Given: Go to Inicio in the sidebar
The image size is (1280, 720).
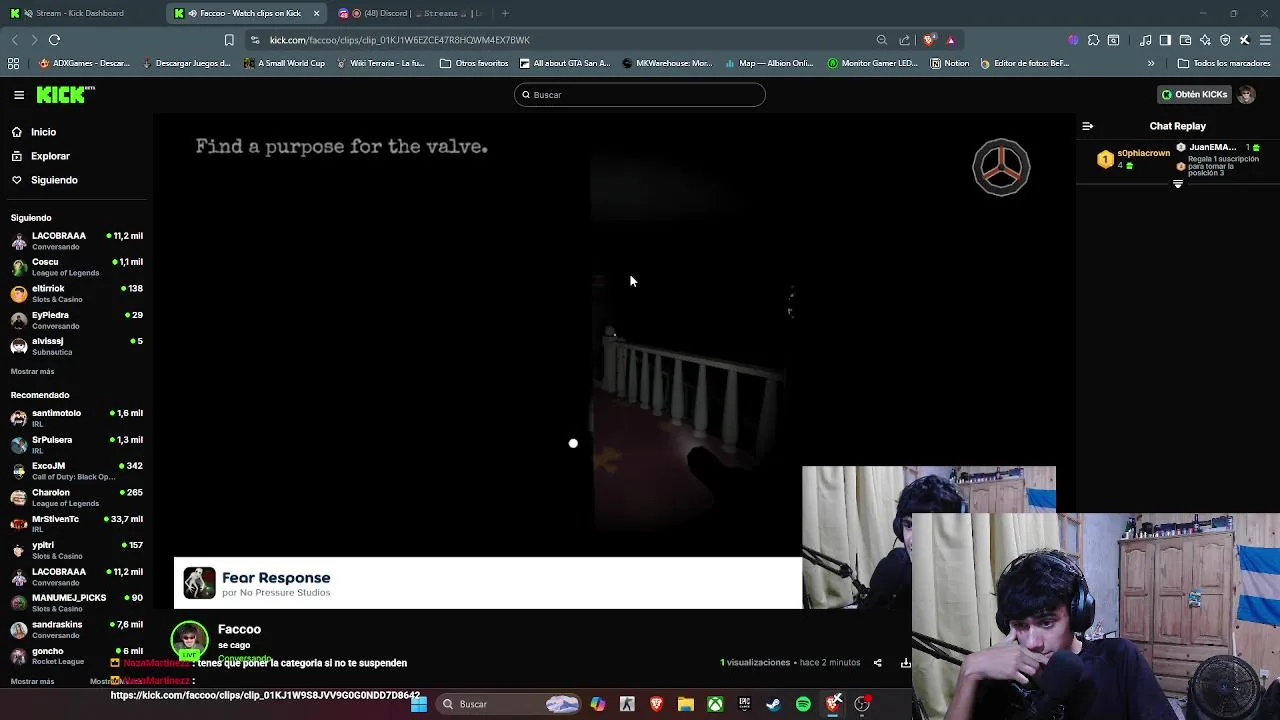Looking at the screenshot, I should (x=43, y=132).
